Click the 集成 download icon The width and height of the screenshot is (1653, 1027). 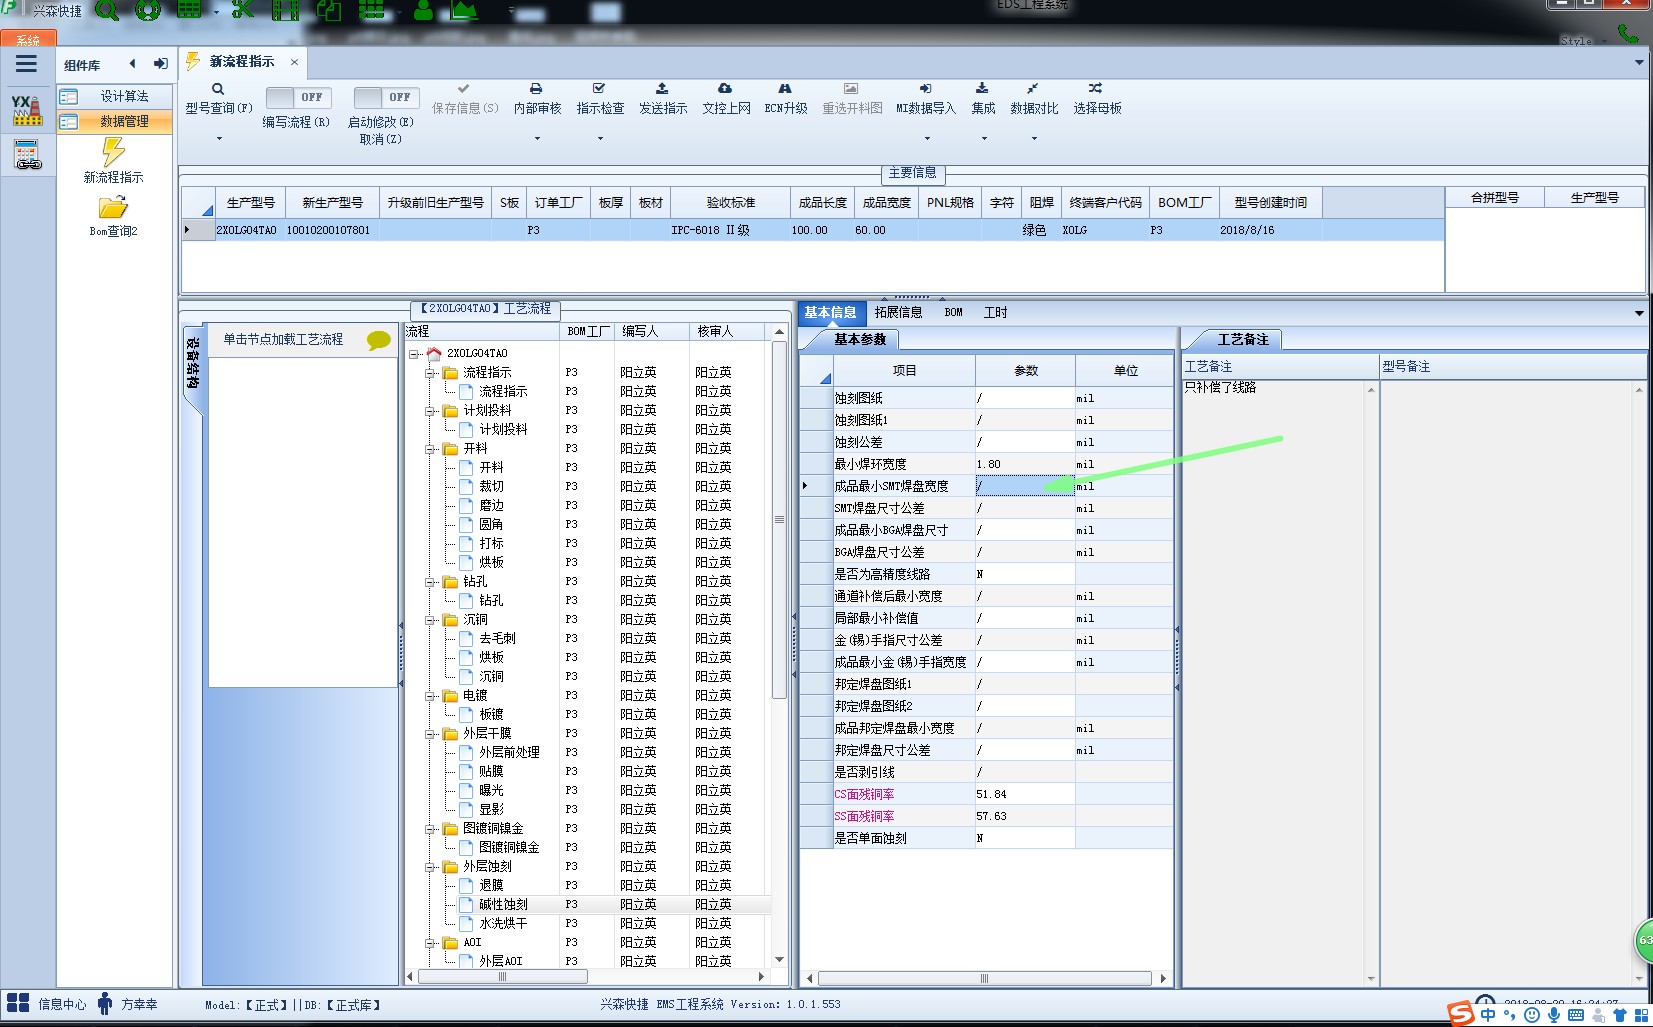tap(982, 89)
